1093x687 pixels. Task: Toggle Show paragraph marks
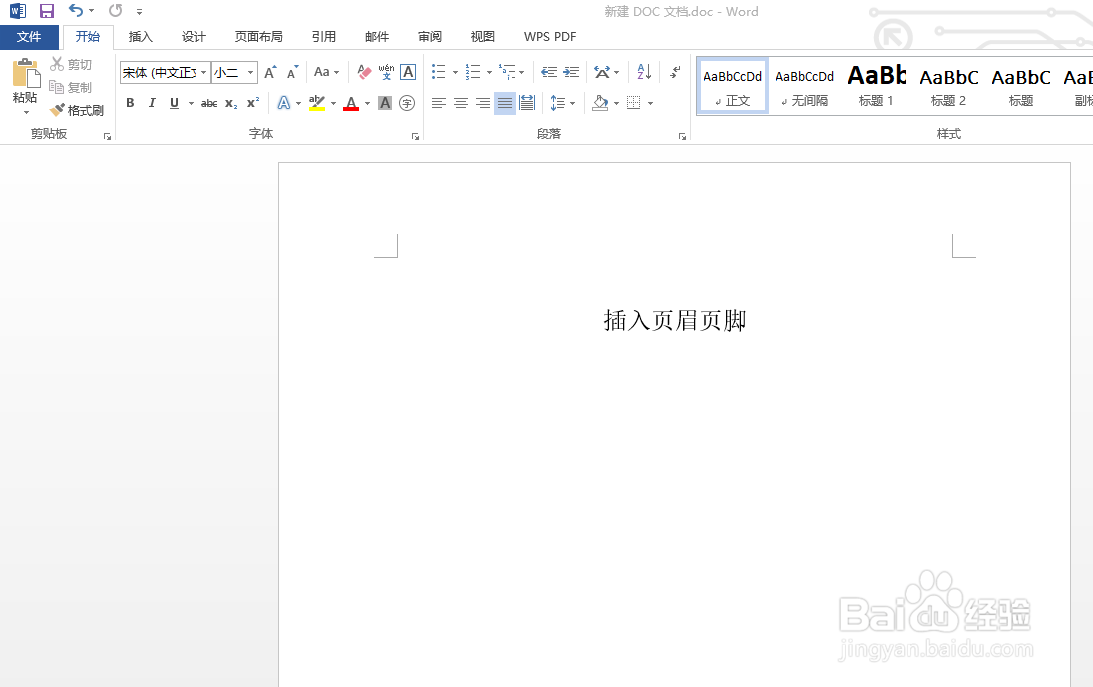pyautogui.click(x=675, y=72)
